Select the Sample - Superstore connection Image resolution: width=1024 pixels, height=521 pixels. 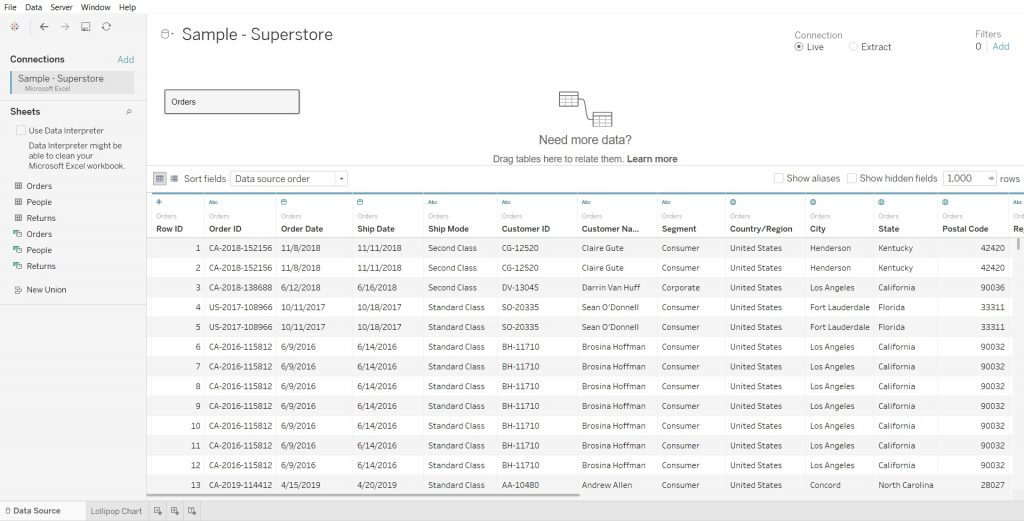72,82
